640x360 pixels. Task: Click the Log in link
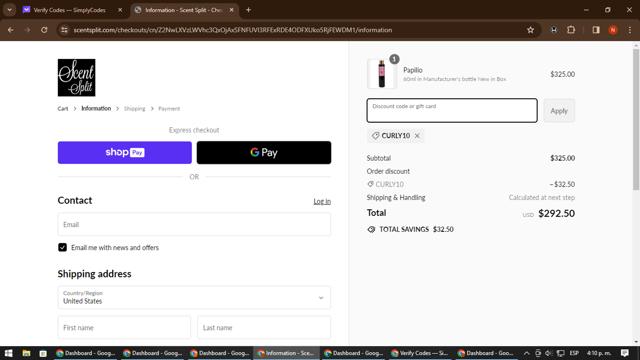tap(322, 201)
